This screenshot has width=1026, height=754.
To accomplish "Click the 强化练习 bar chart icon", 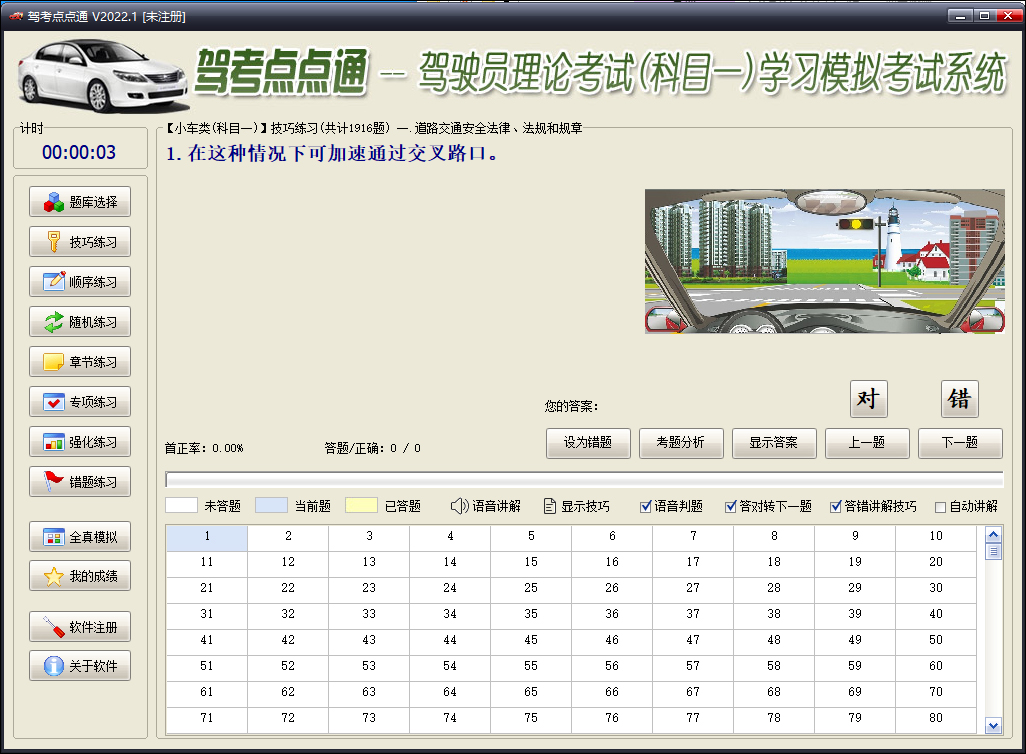I will (x=54, y=442).
